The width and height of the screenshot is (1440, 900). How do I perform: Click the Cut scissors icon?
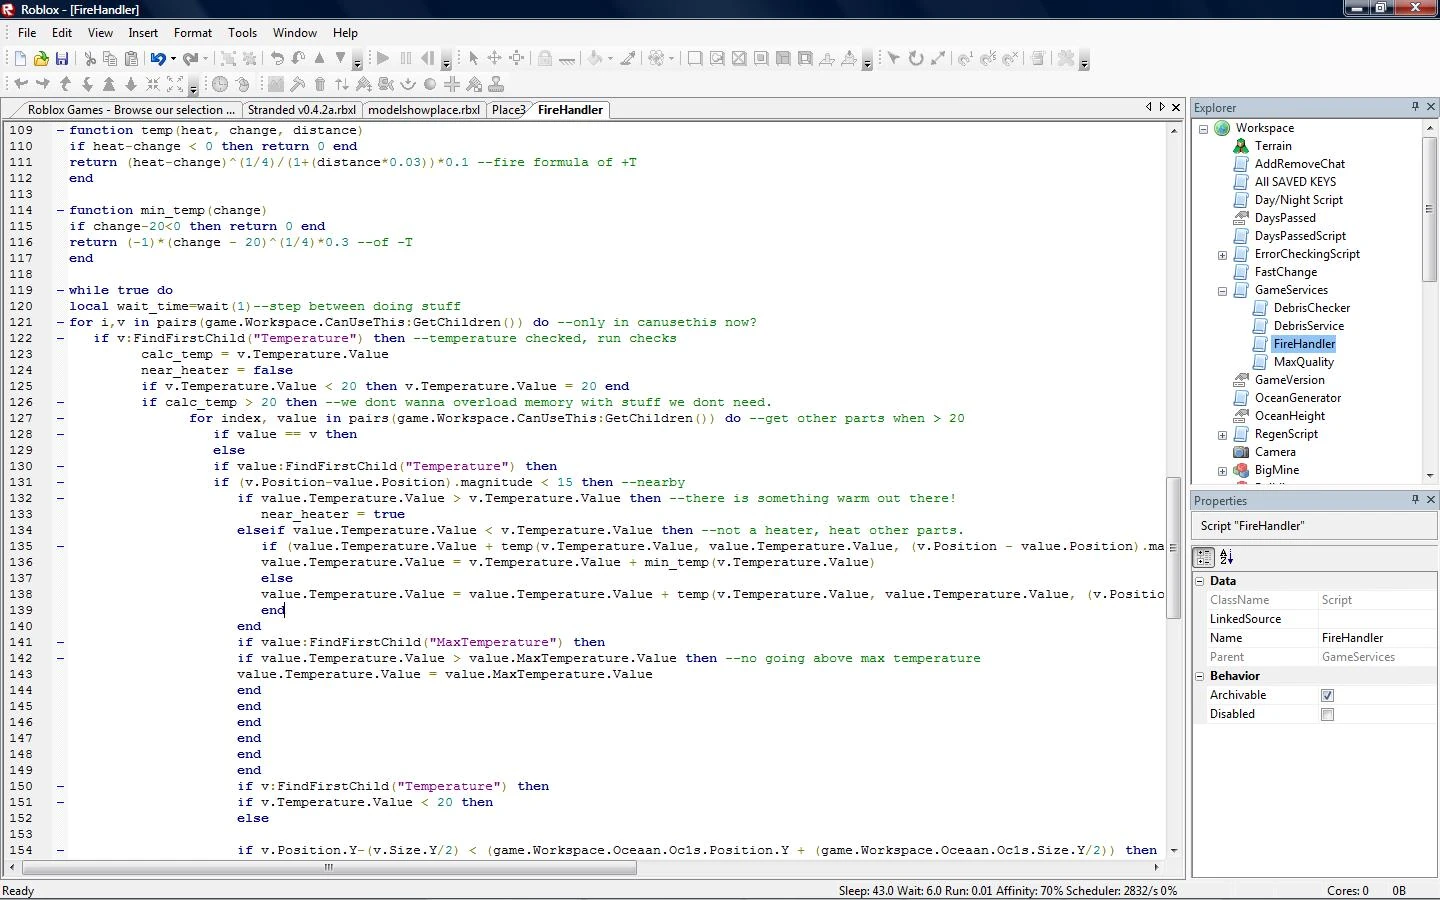(x=89, y=59)
